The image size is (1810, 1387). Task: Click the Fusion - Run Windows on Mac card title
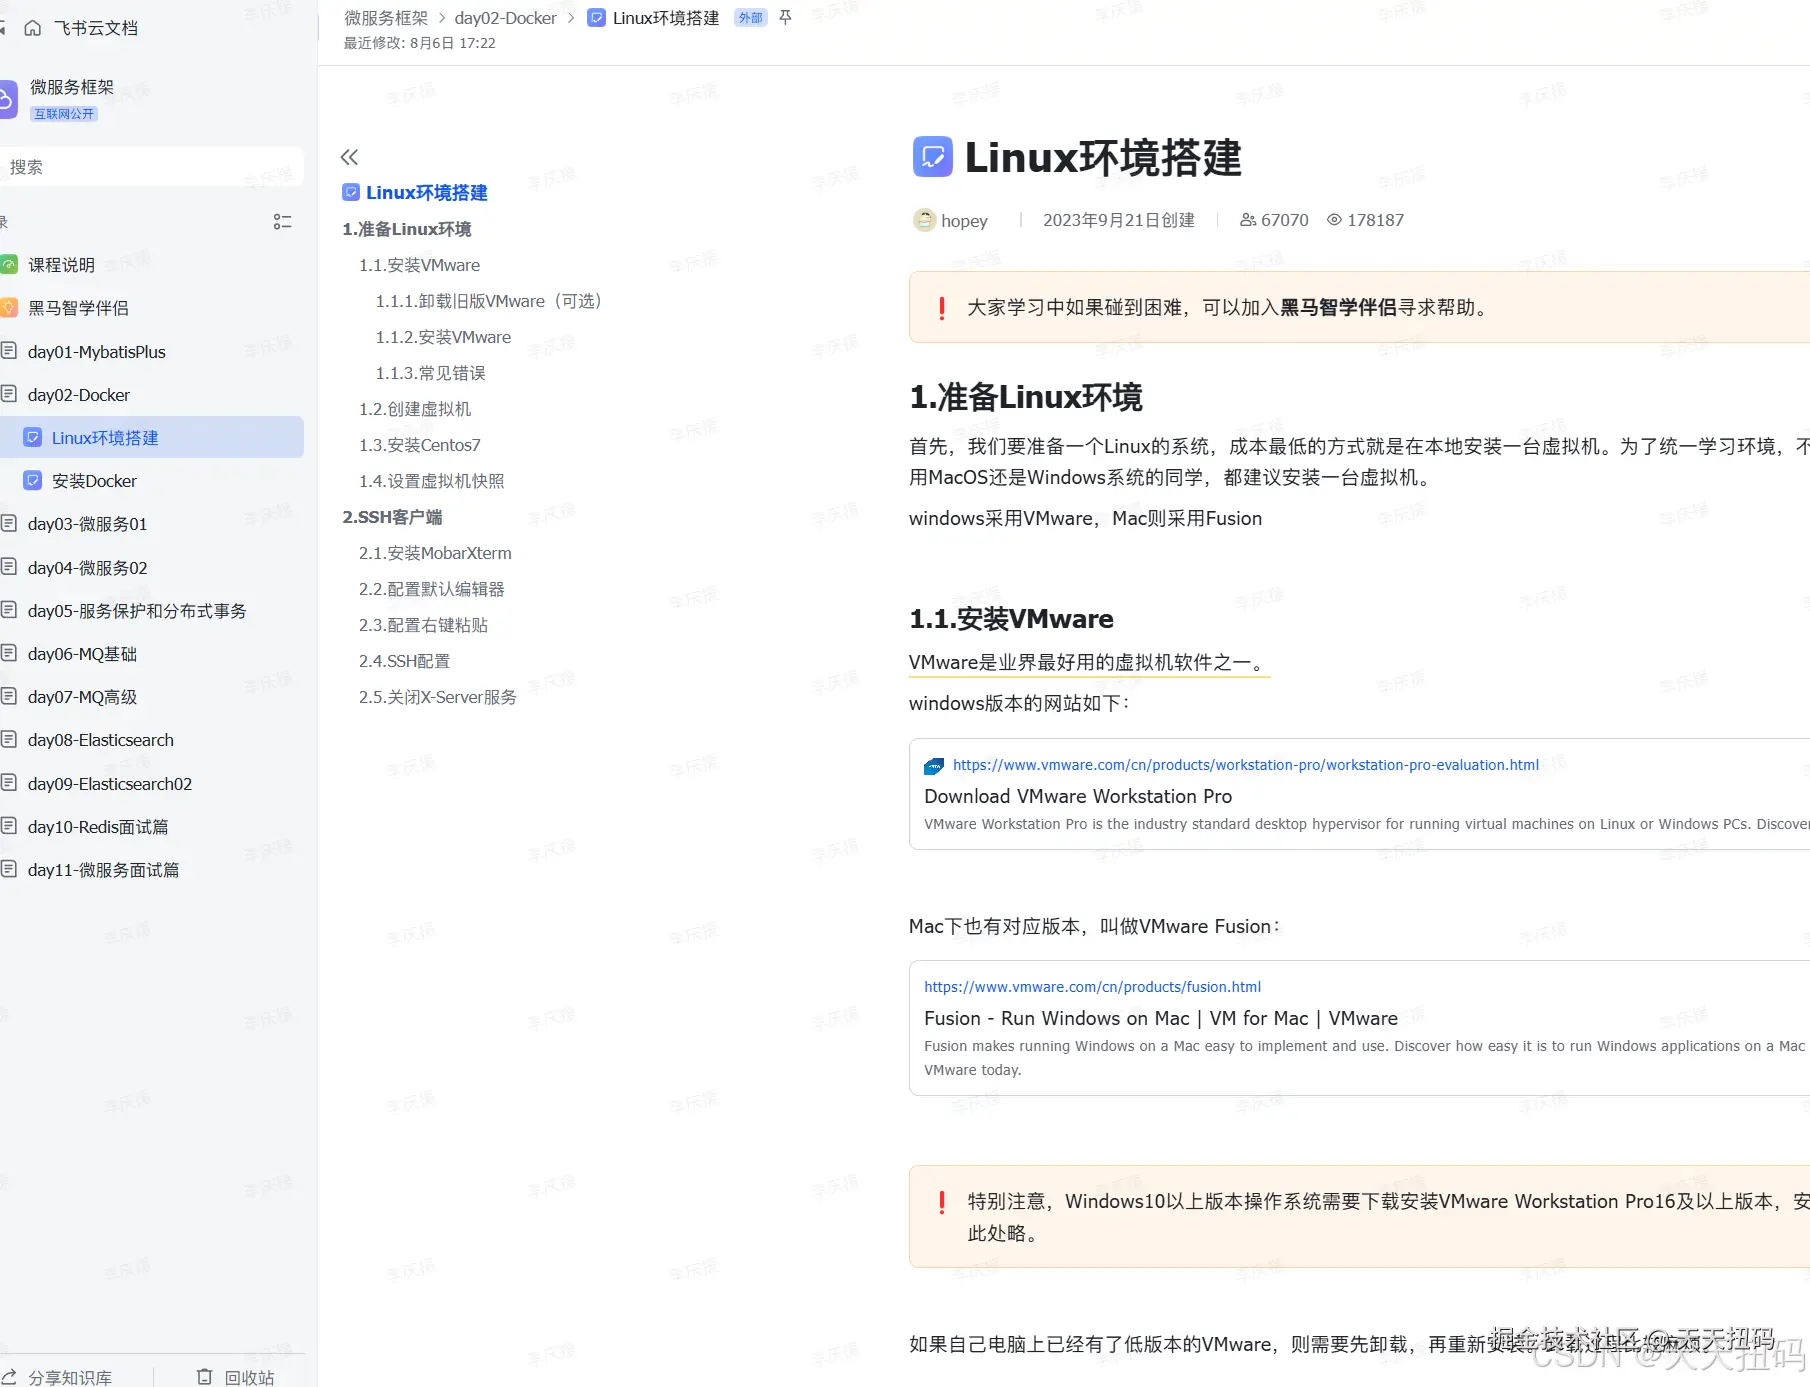(x=1161, y=1019)
